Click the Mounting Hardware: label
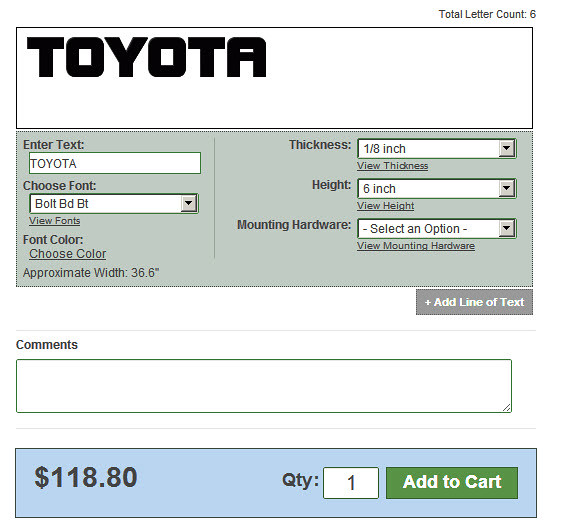 click(294, 225)
